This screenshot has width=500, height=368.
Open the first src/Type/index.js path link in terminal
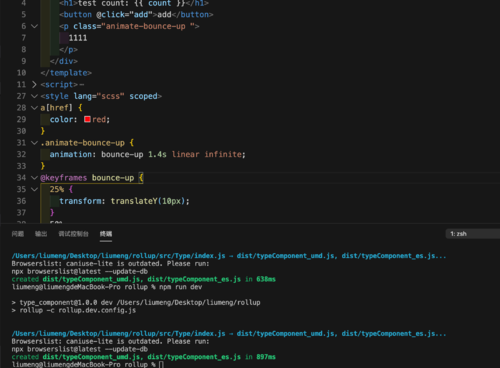118,256
